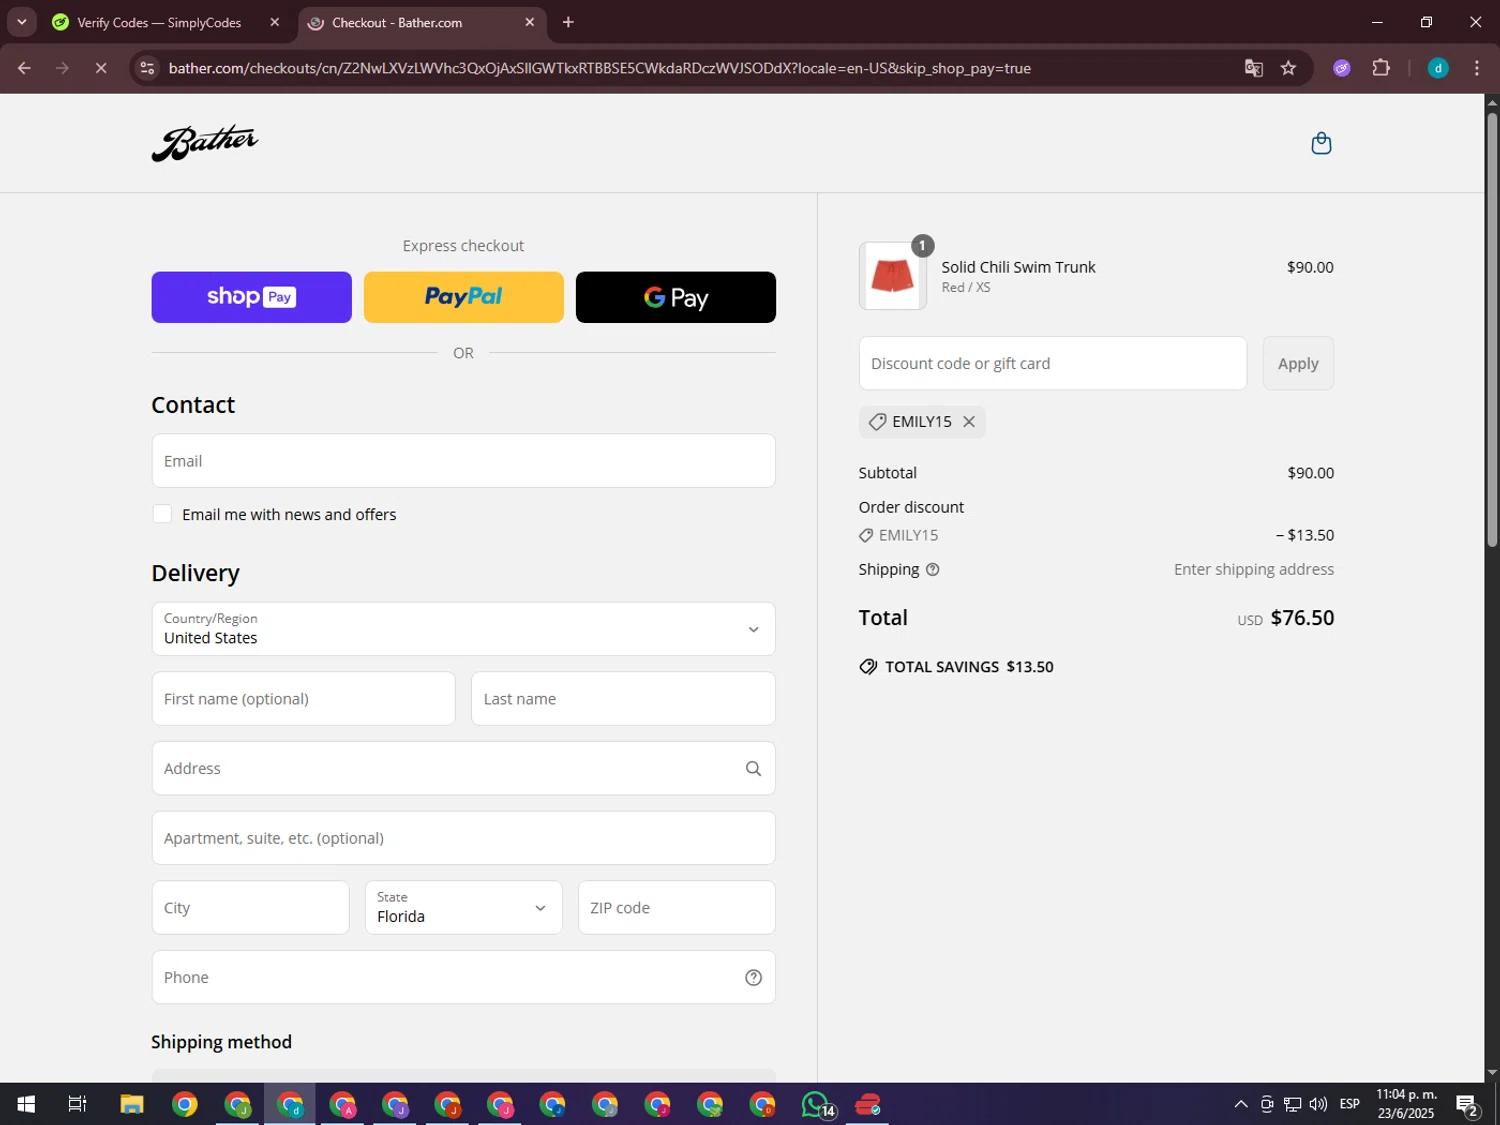Open Task View on the taskbar
This screenshot has width=1500, height=1125.
[77, 1104]
